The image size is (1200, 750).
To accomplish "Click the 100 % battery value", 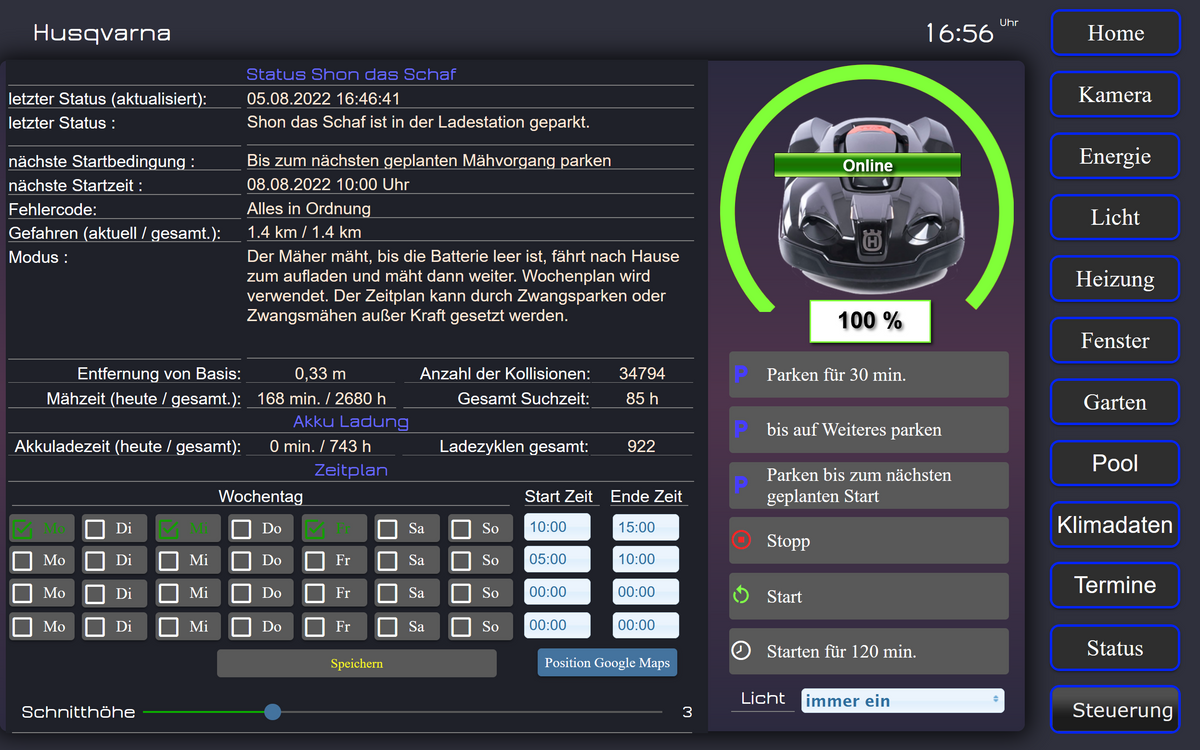I will (870, 321).
